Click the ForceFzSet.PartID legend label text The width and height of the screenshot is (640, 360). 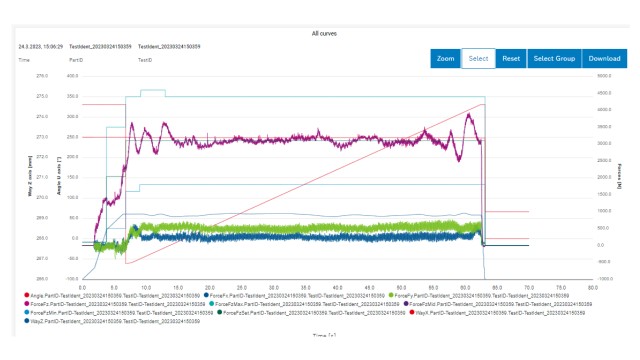click(314, 313)
